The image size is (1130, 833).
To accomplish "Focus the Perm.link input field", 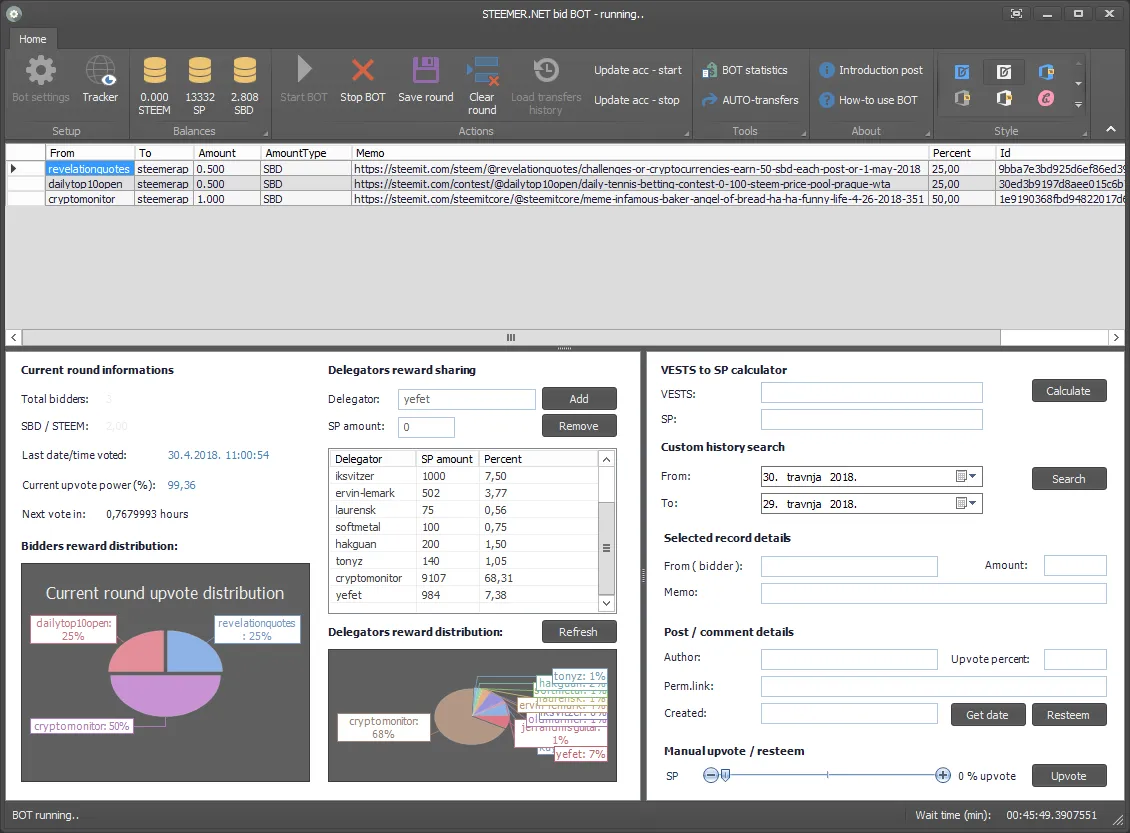I will pyautogui.click(x=933, y=686).
